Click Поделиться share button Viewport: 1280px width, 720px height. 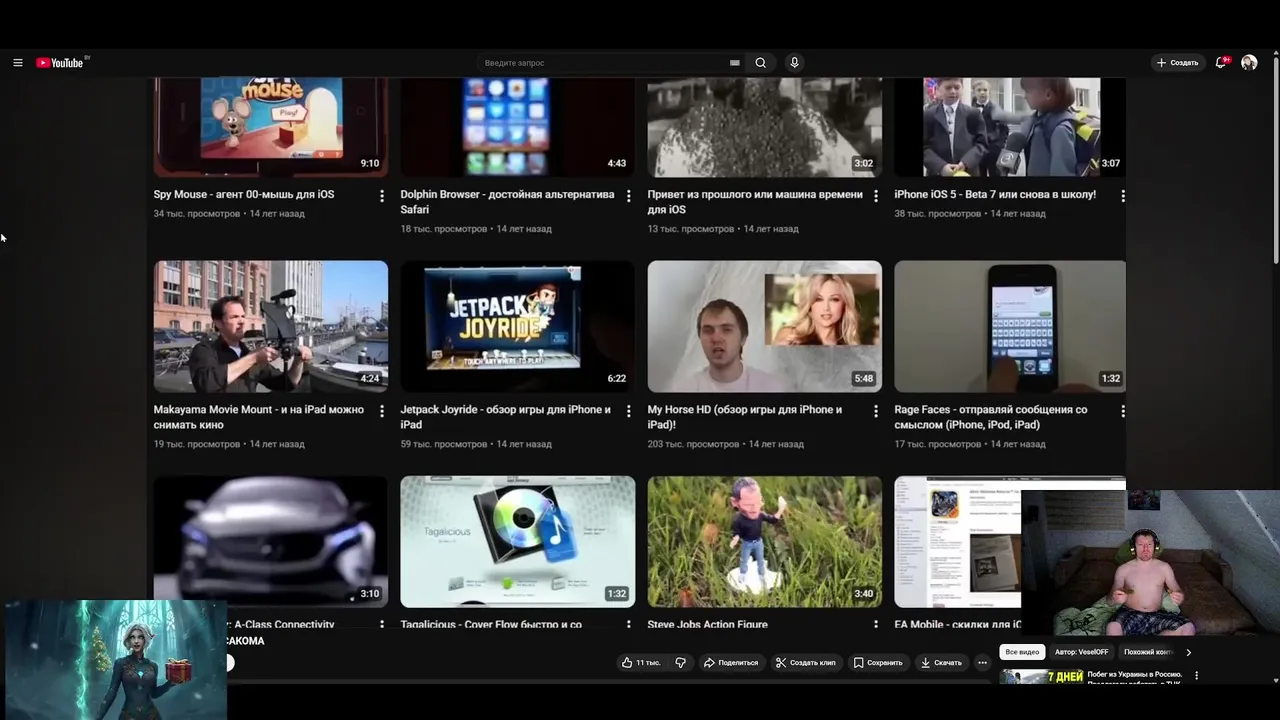click(x=731, y=662)
